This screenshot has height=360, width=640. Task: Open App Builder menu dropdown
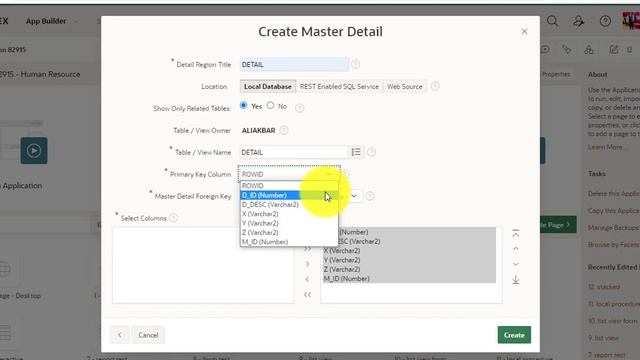[x=51, y=21]
